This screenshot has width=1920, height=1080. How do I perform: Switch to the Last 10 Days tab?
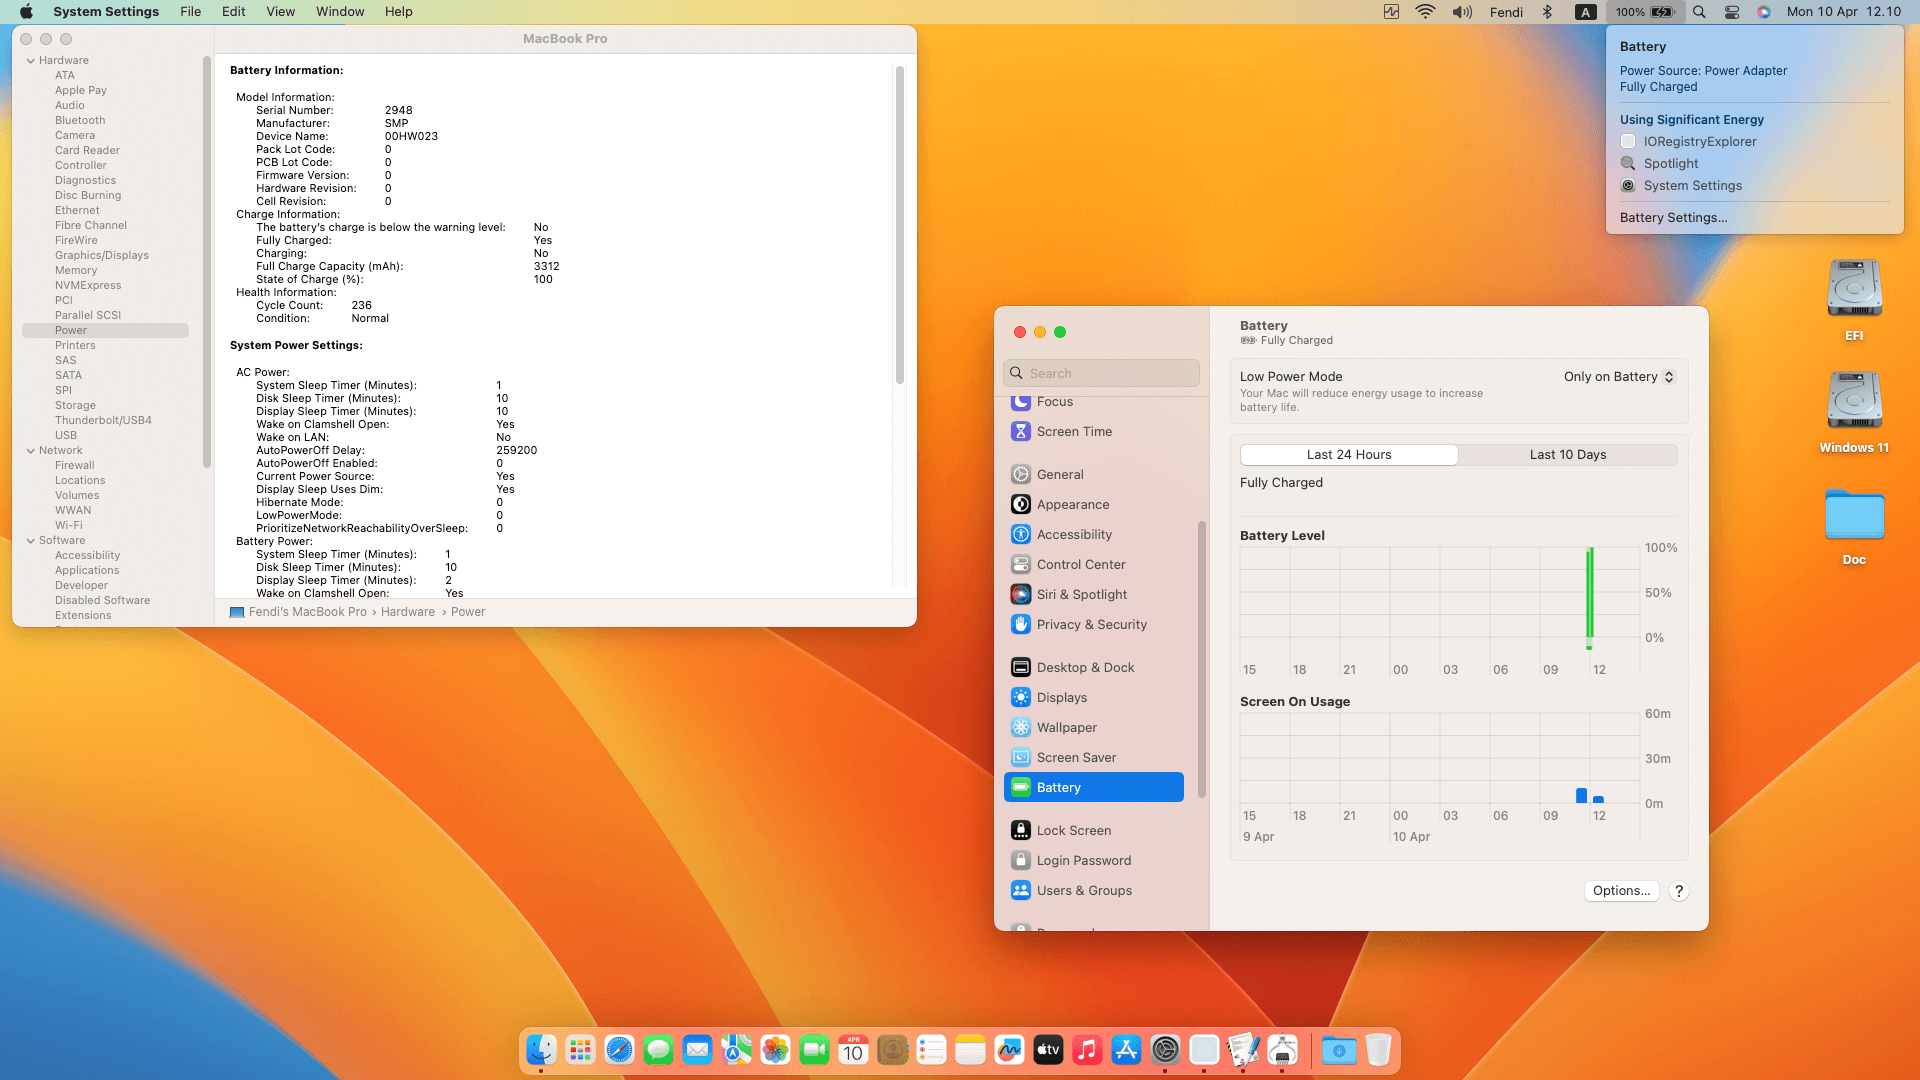pos(1568,455)
